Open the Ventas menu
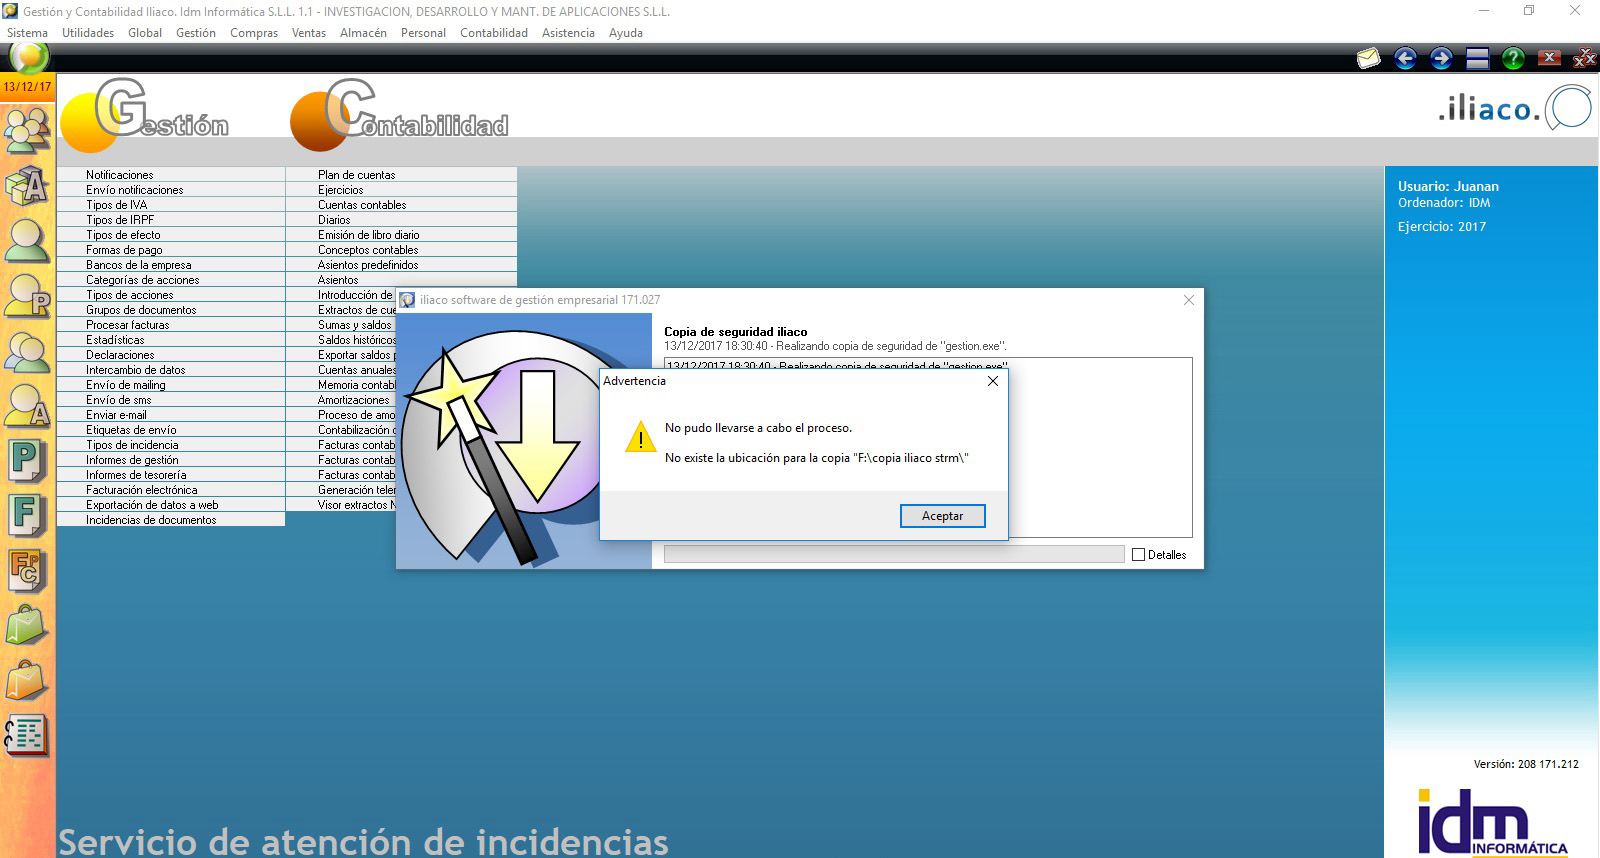This screenshot has height=858, width=1600. click(x=309, y=33)
